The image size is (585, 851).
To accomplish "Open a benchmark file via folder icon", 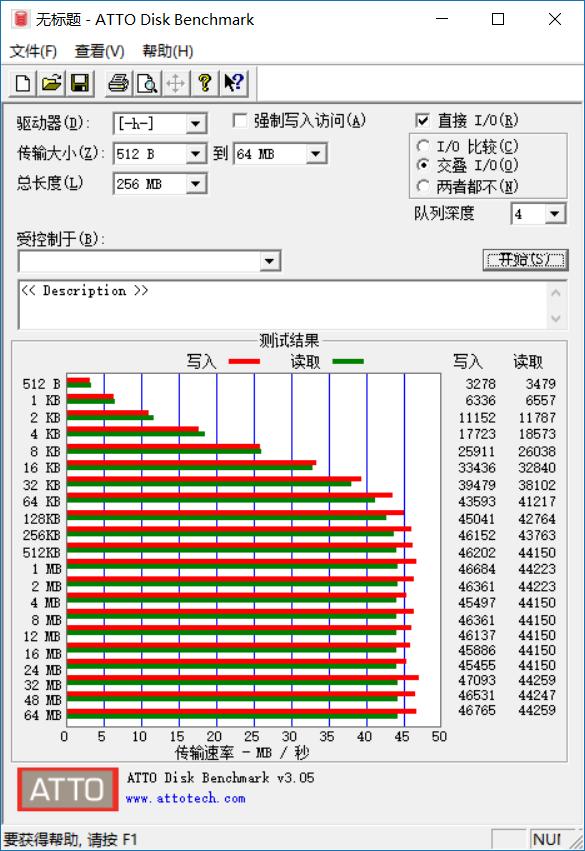I will (x=52, y=84).
